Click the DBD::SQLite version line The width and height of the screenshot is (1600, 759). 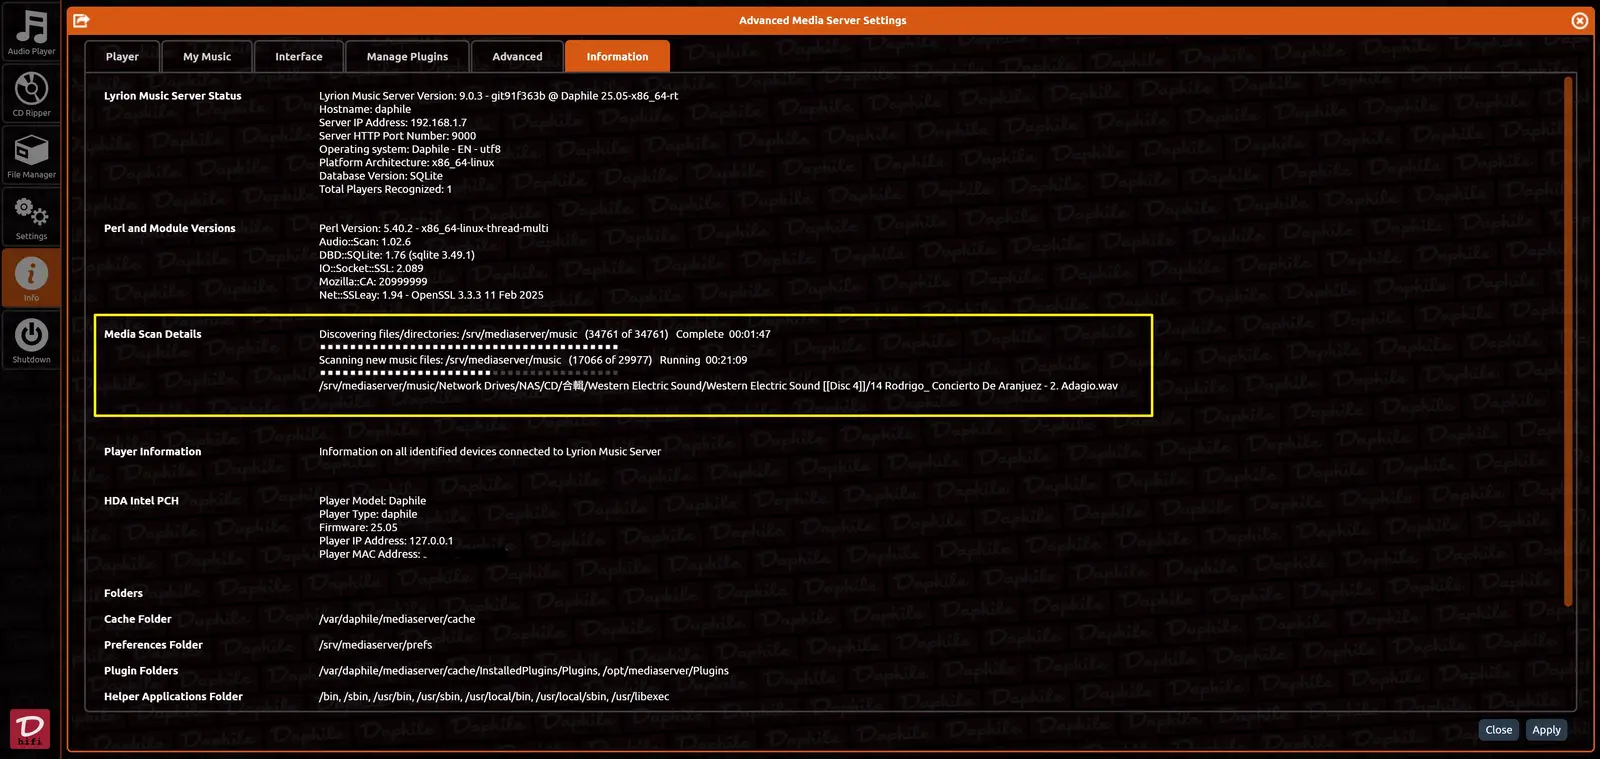397,255
